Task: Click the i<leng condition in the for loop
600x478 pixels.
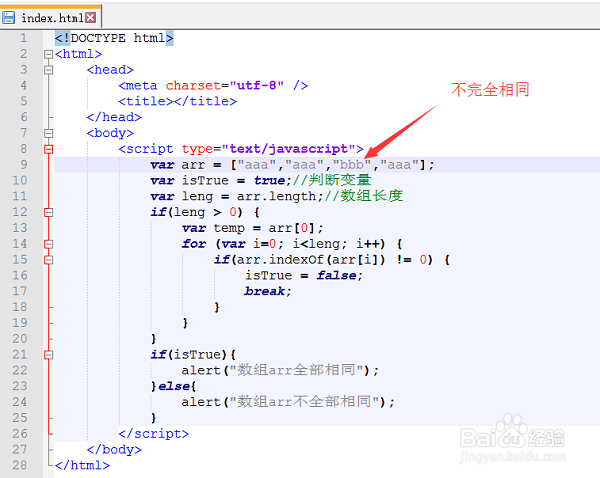Action: 320,244
